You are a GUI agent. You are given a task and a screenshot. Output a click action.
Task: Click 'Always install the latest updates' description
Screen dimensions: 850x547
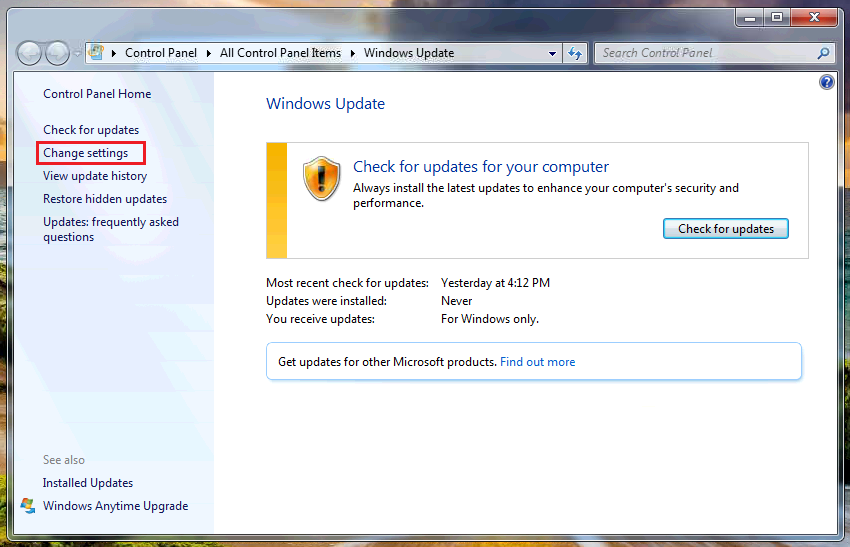[546, 195]
